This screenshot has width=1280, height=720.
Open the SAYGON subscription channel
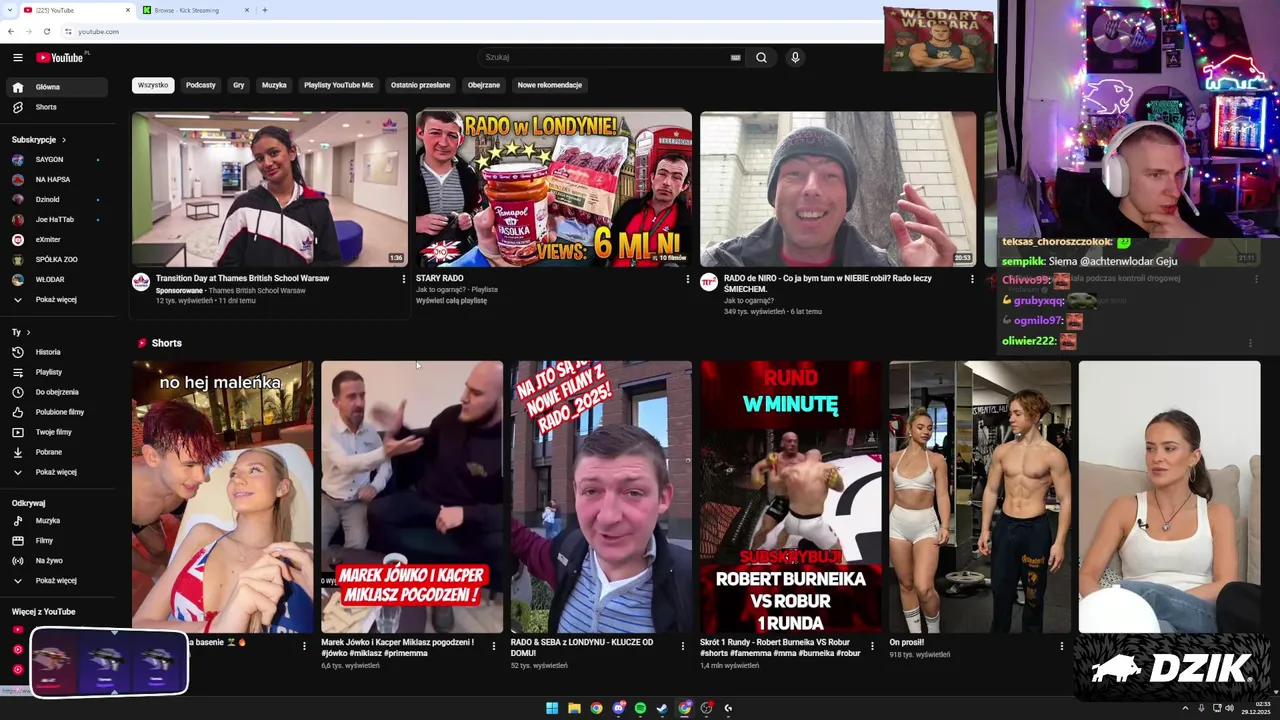click(56, 160)
